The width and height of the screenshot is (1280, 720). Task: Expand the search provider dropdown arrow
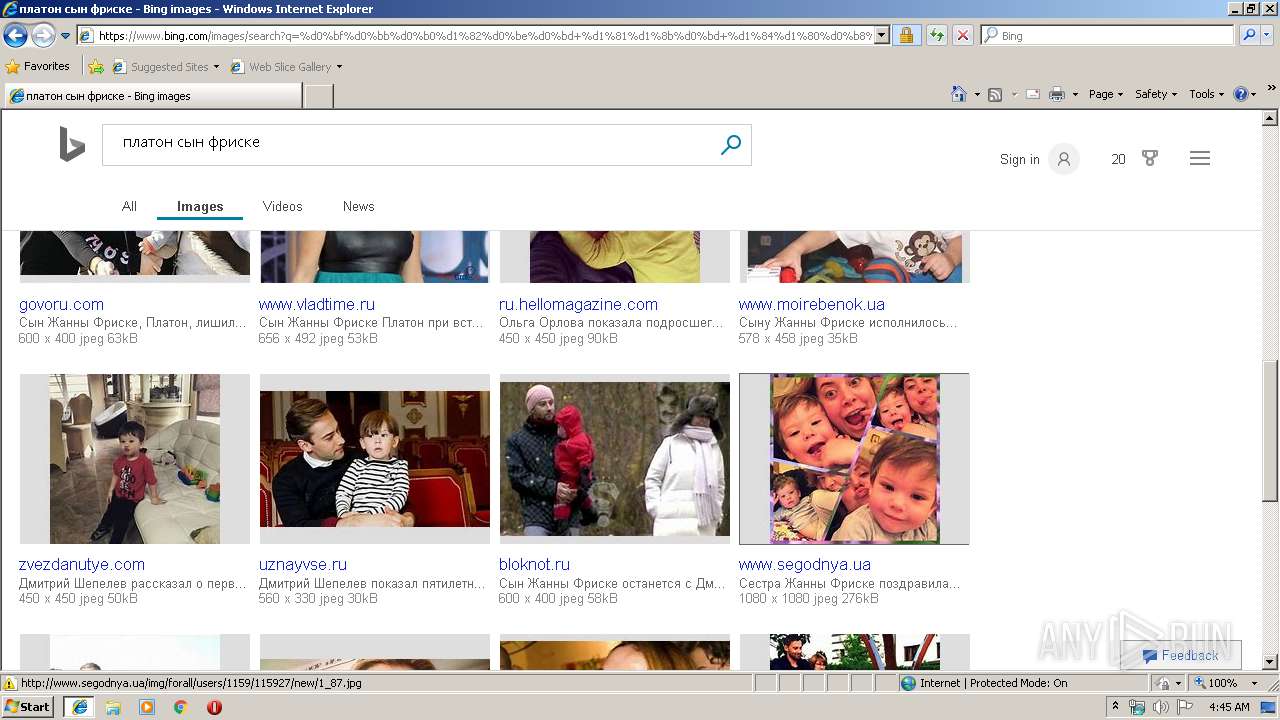tap(1267, 35)
